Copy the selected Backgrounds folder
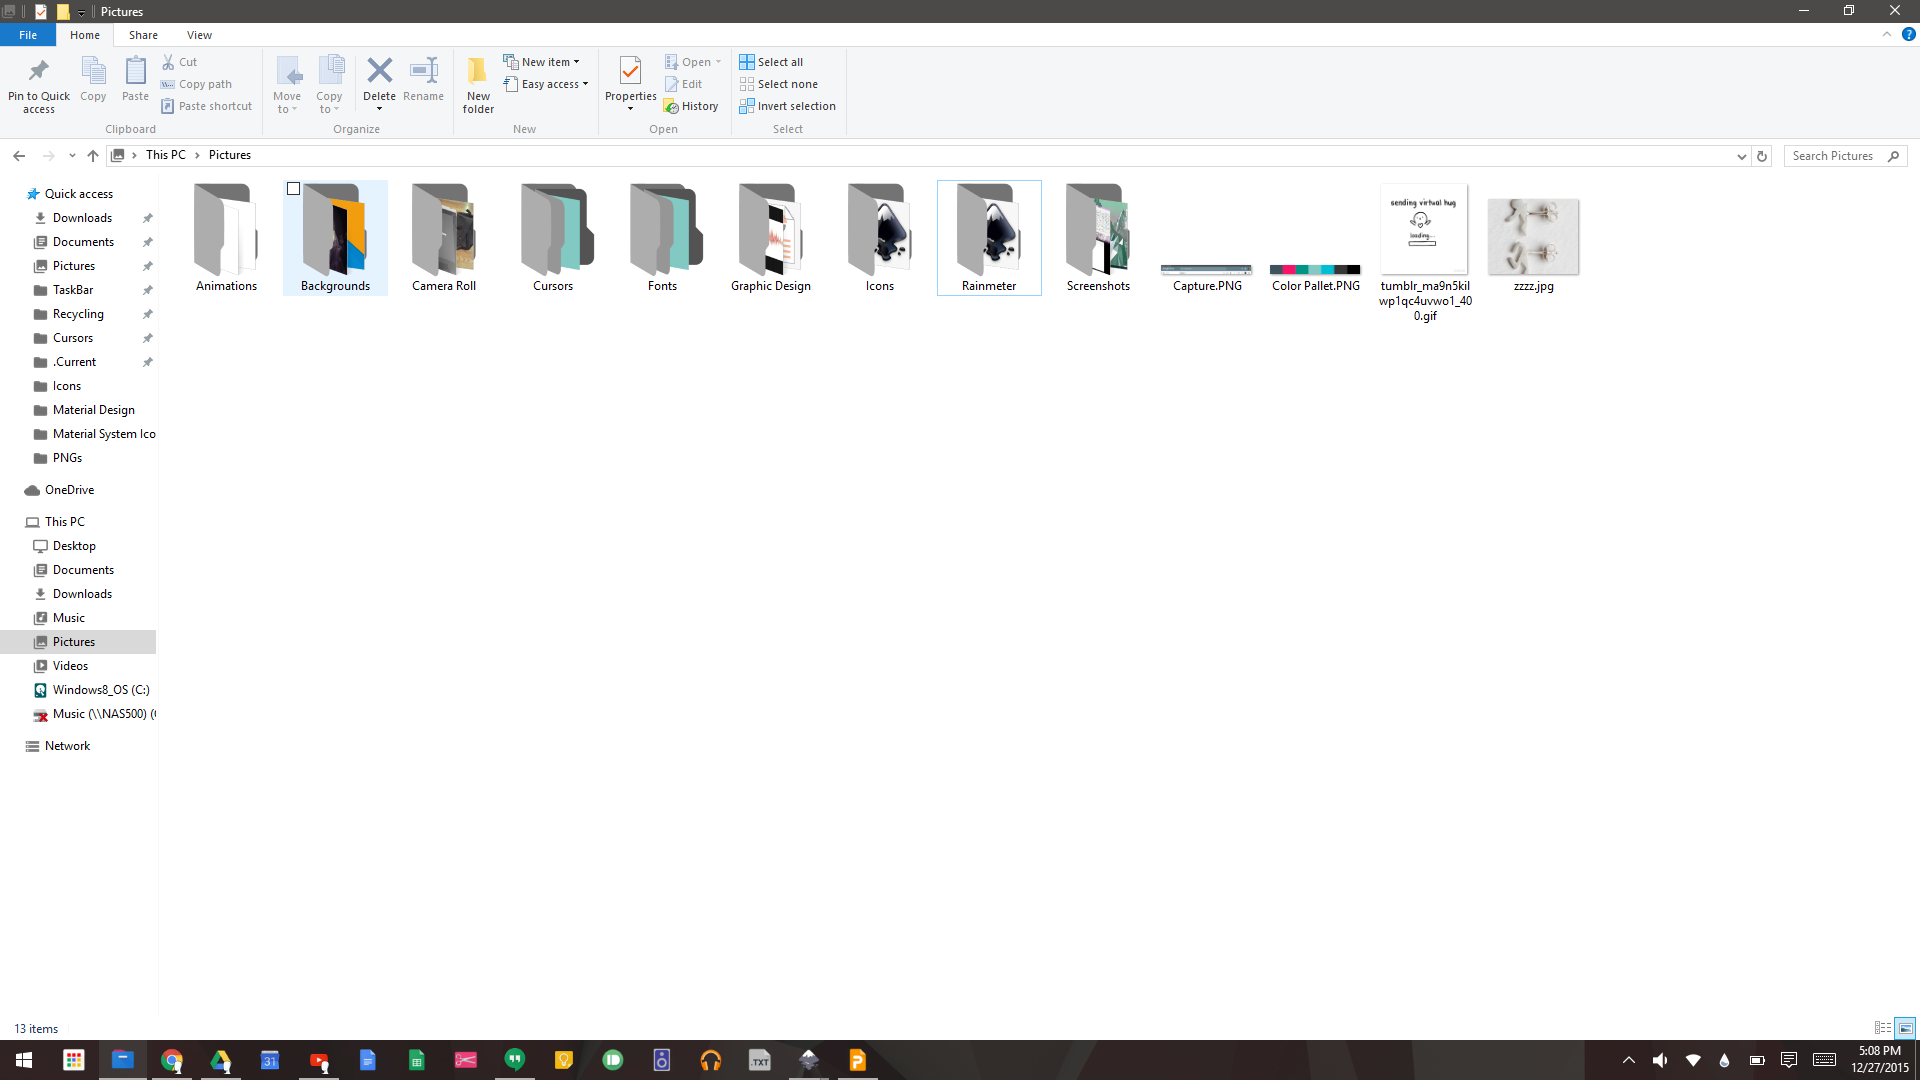The width and height of the screenshot is (1920, 1080). pos(92,80)
